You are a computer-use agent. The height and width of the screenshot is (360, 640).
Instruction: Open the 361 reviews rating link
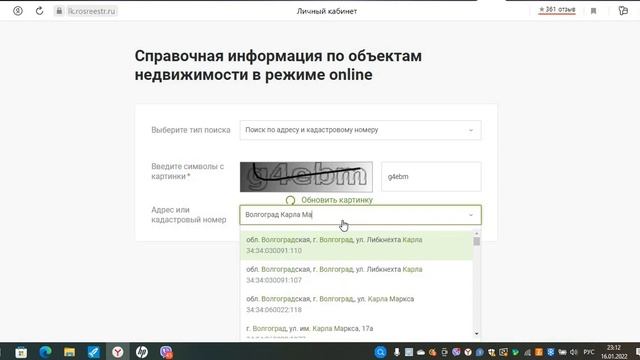coord(557,10)
